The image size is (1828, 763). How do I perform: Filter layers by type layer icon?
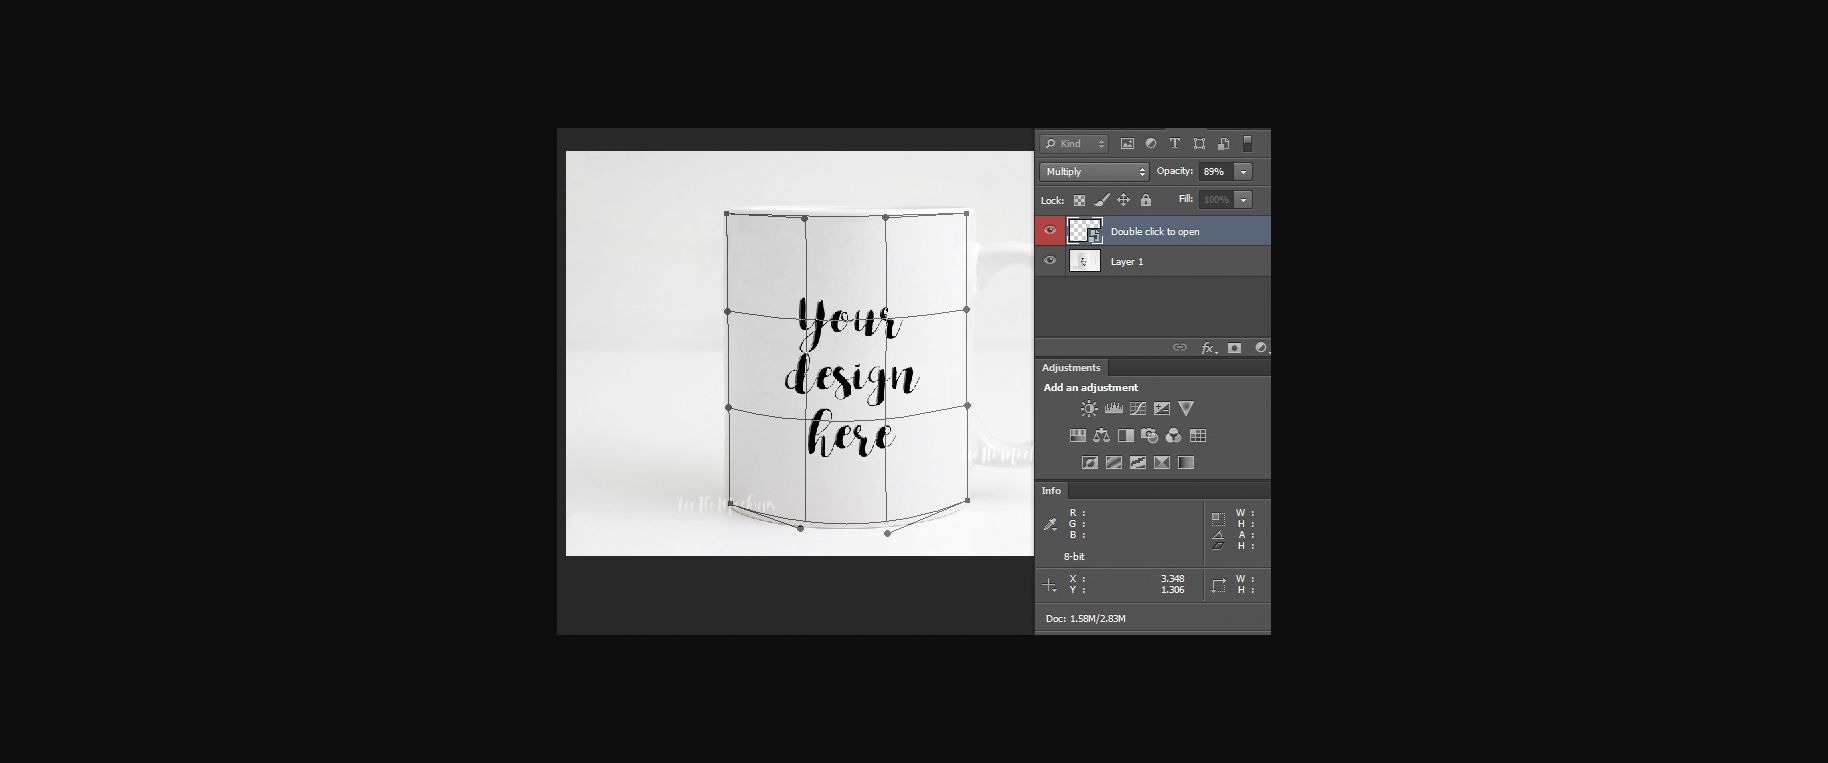1175,144
